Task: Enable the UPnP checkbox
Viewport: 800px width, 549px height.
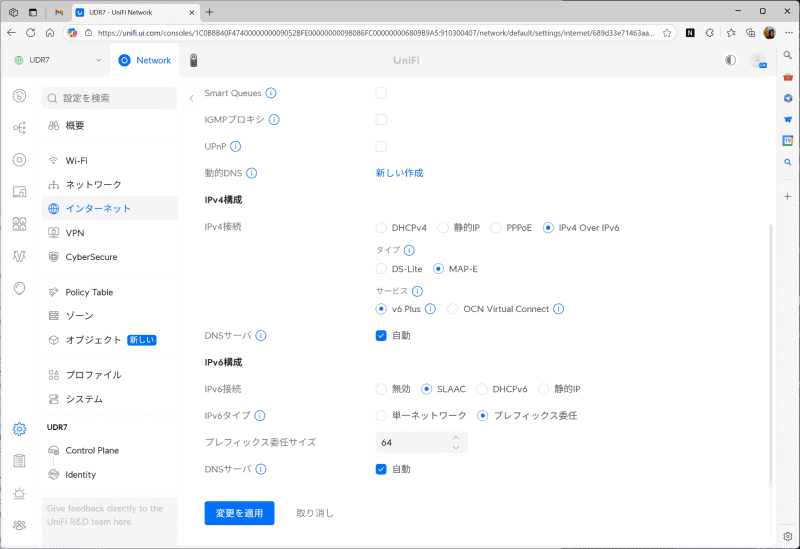Action: (x=381, y=146)
